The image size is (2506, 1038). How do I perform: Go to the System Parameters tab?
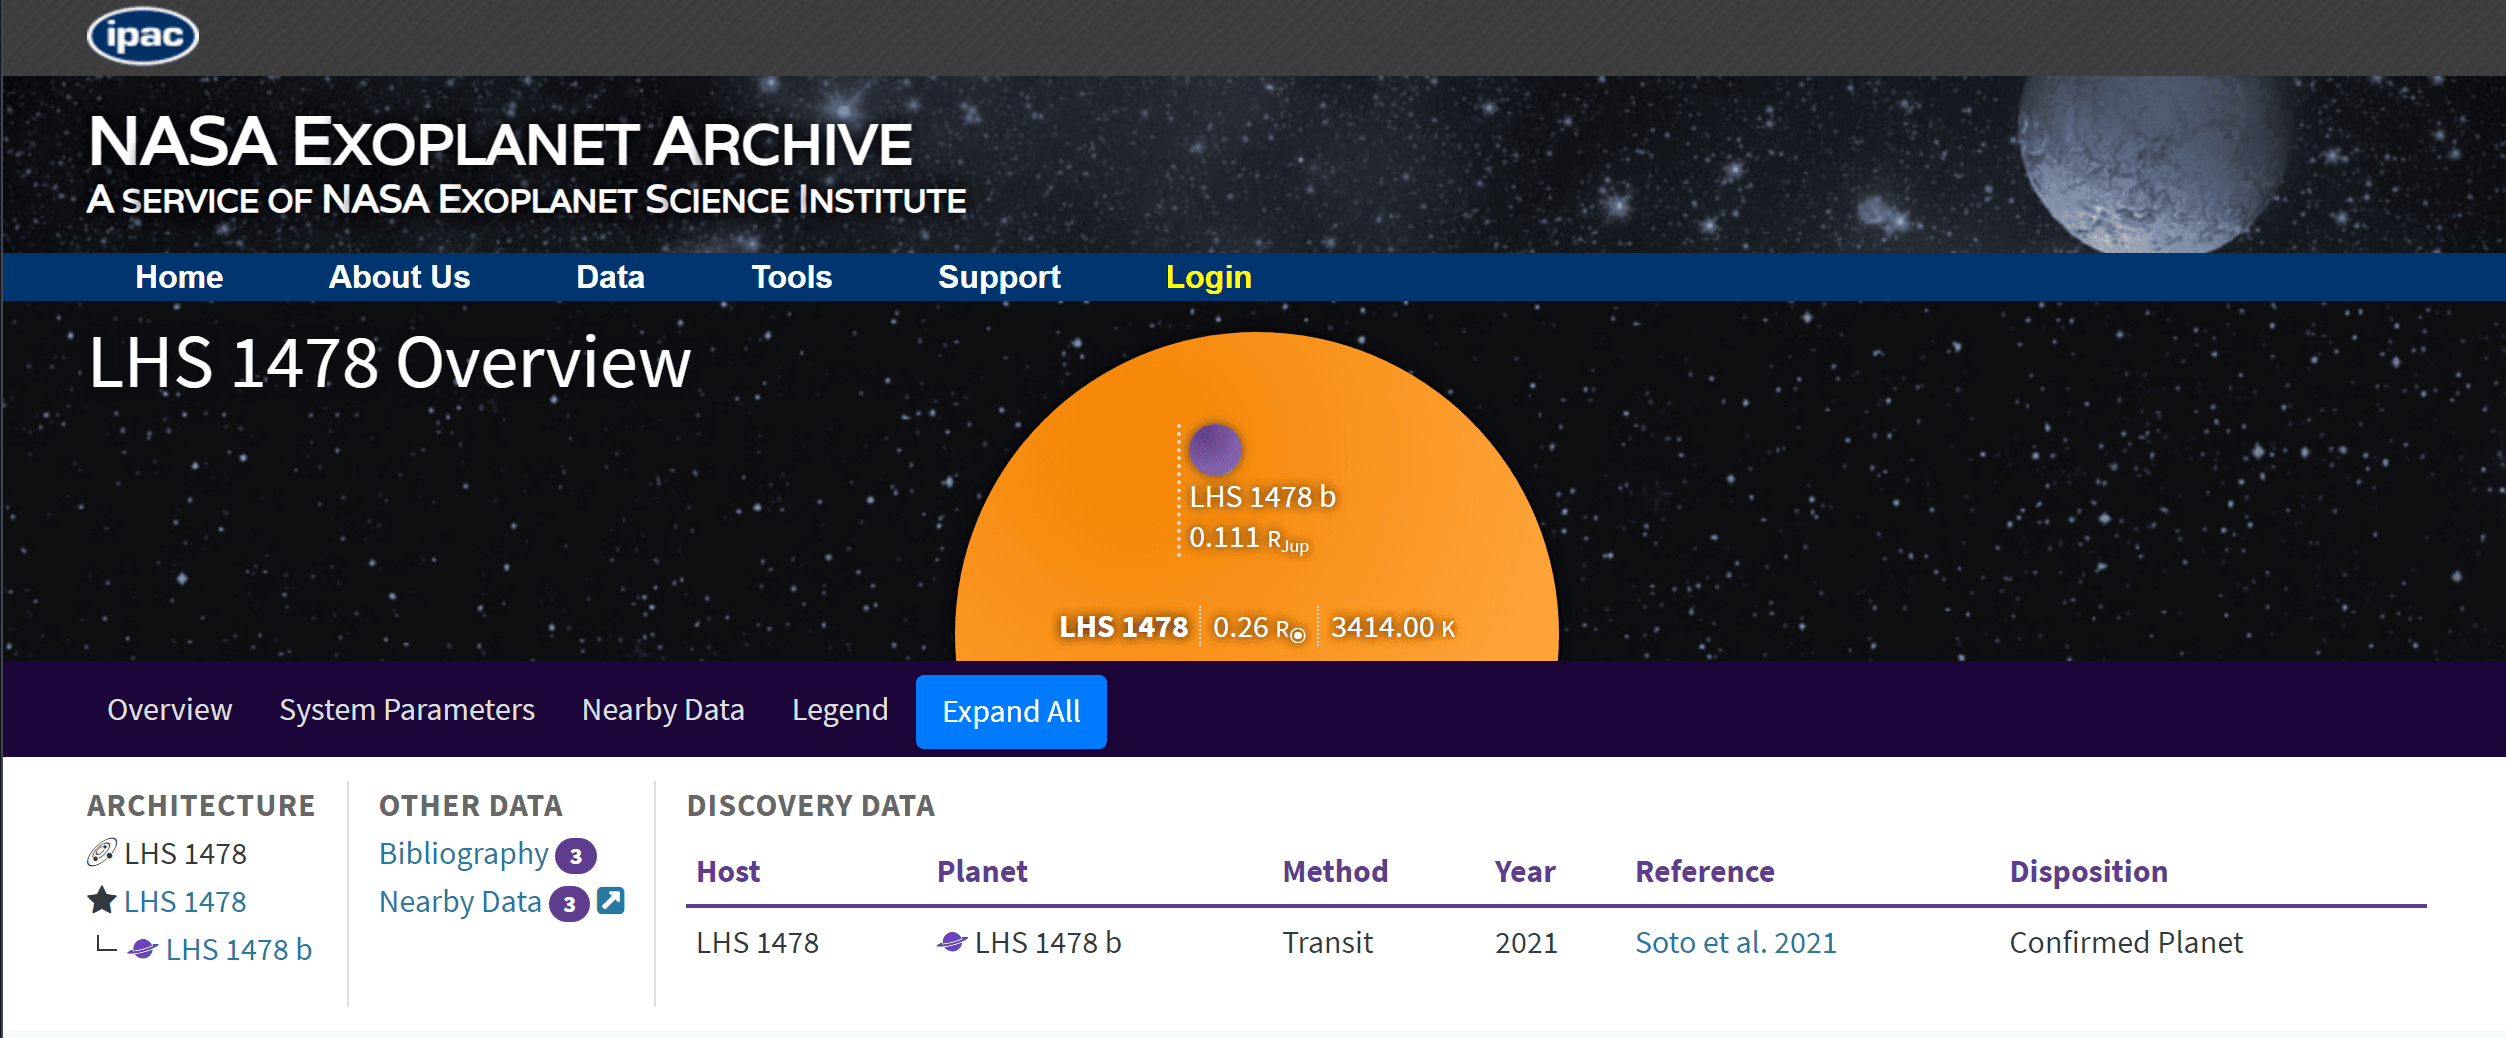(407, 710)
